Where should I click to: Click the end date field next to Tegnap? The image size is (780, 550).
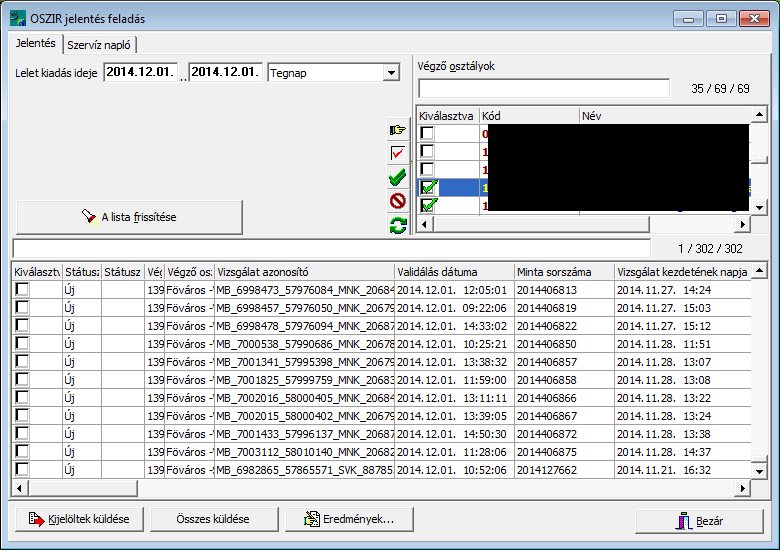pyautogui.click(x=225, y=72)
